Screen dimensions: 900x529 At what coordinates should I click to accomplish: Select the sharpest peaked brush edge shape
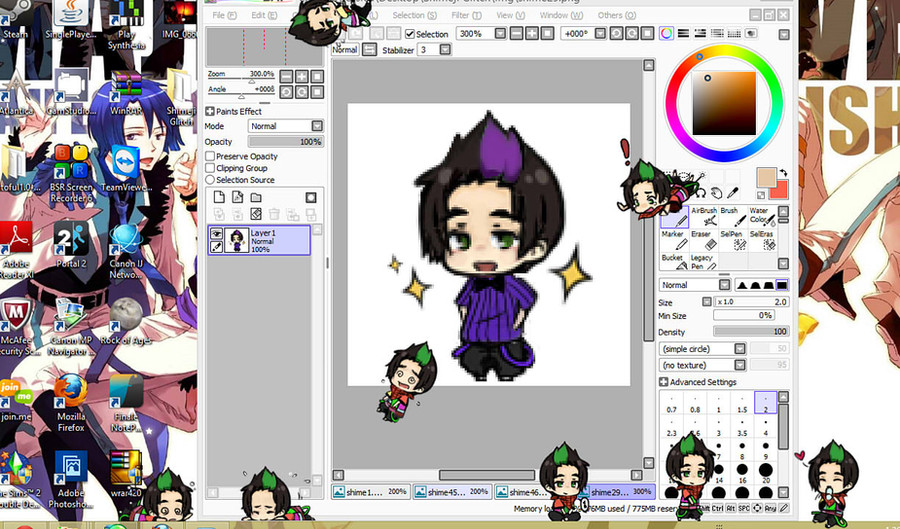742,285
